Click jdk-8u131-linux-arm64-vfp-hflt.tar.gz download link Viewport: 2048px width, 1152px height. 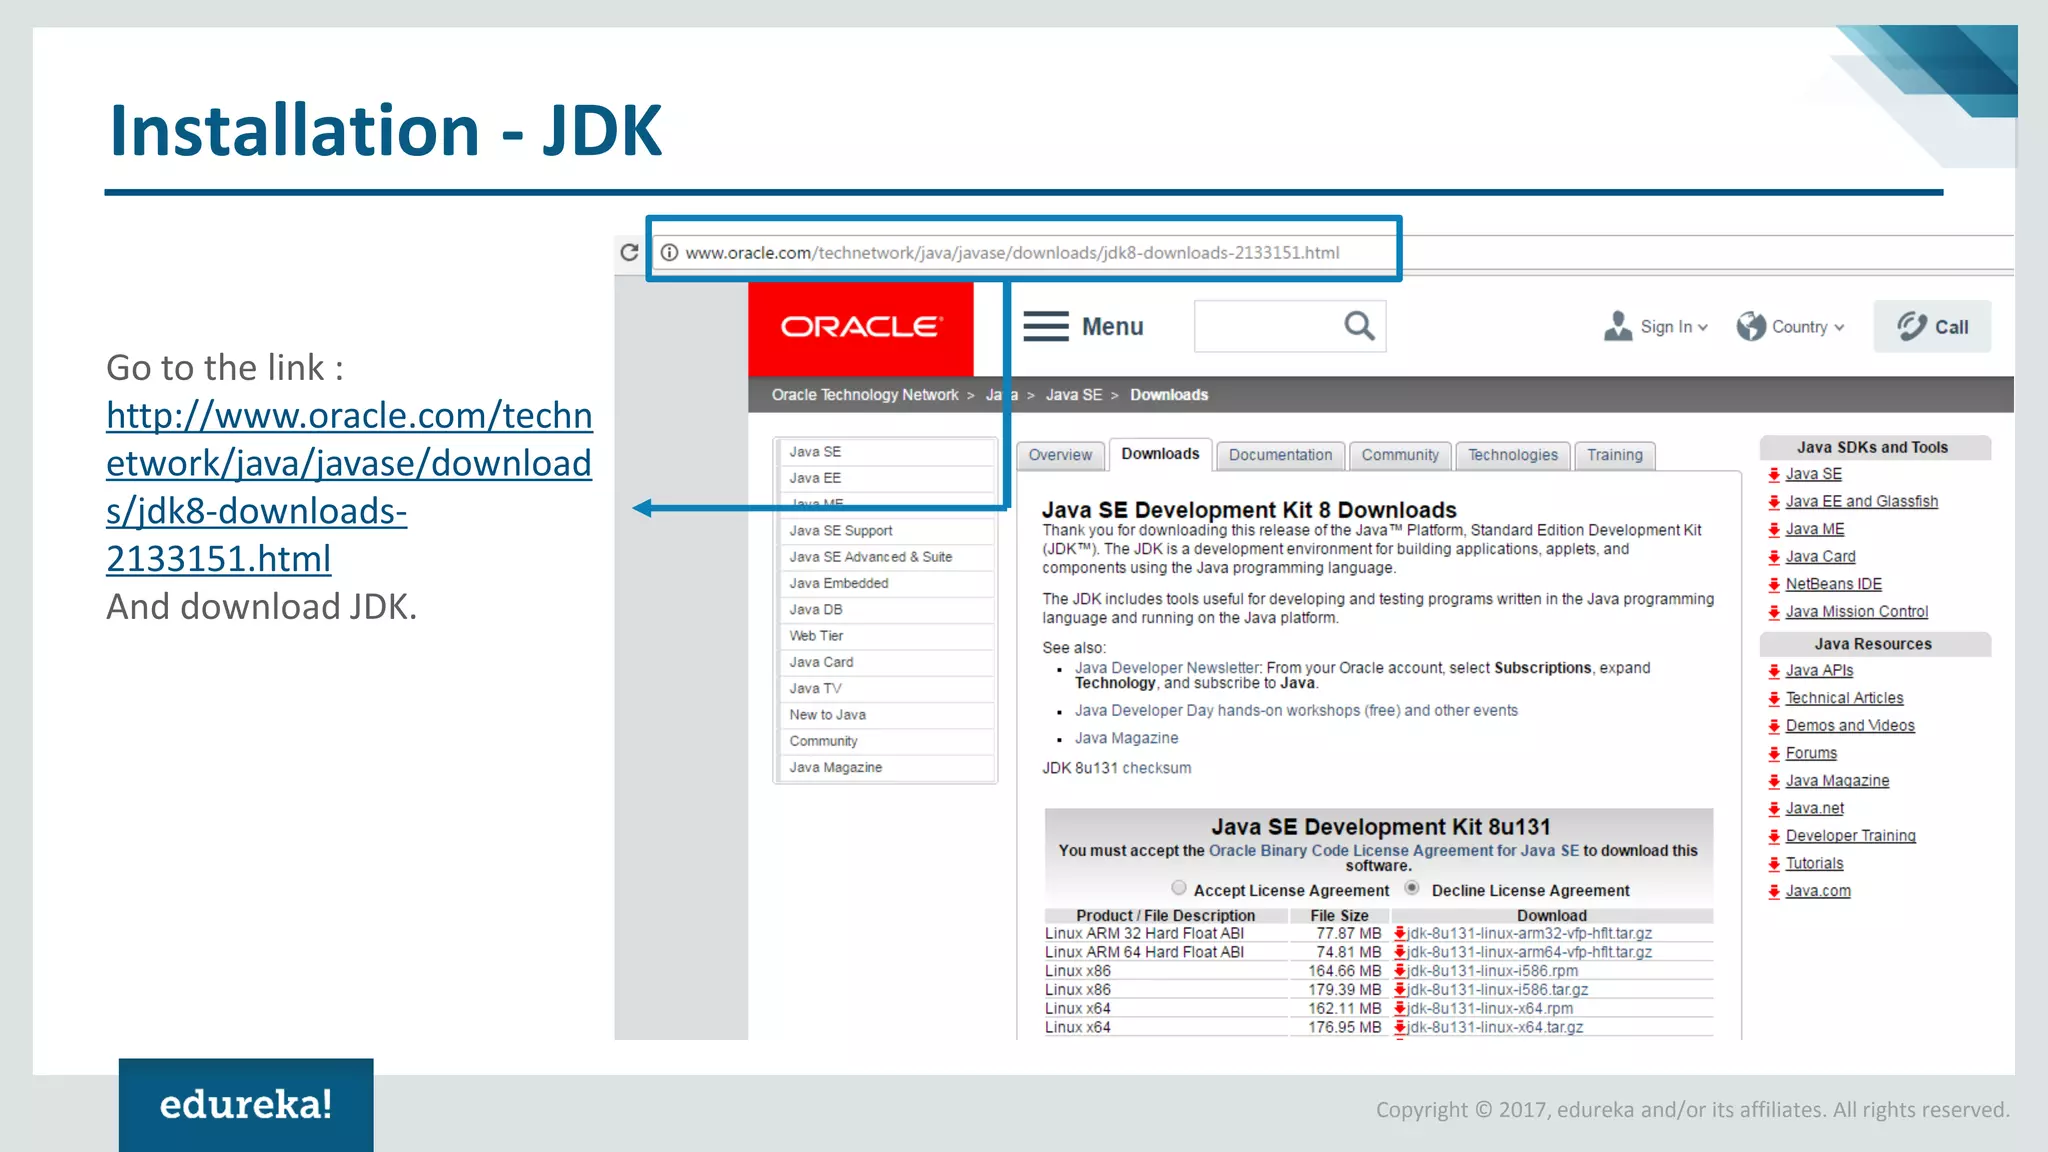[x=1530, y=953]
